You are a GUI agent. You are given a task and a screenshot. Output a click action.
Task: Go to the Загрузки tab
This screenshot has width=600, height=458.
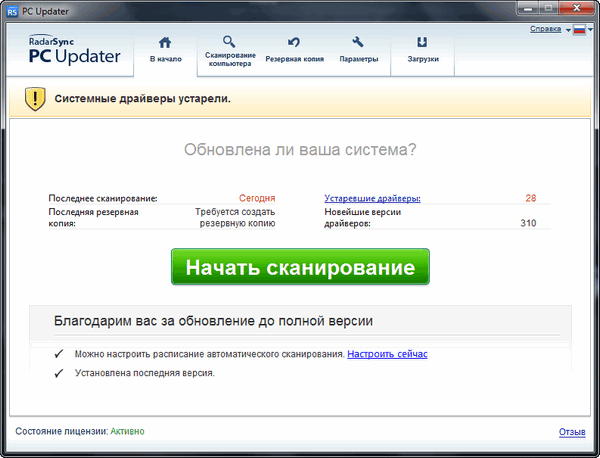tap(423, 51)
